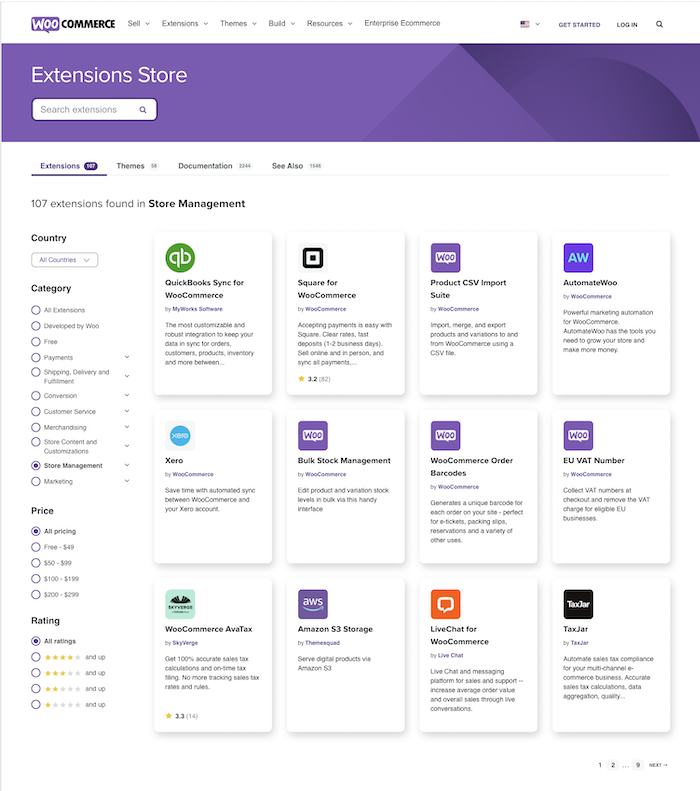Open the All Countries dropdown

[x=65, y=260]
